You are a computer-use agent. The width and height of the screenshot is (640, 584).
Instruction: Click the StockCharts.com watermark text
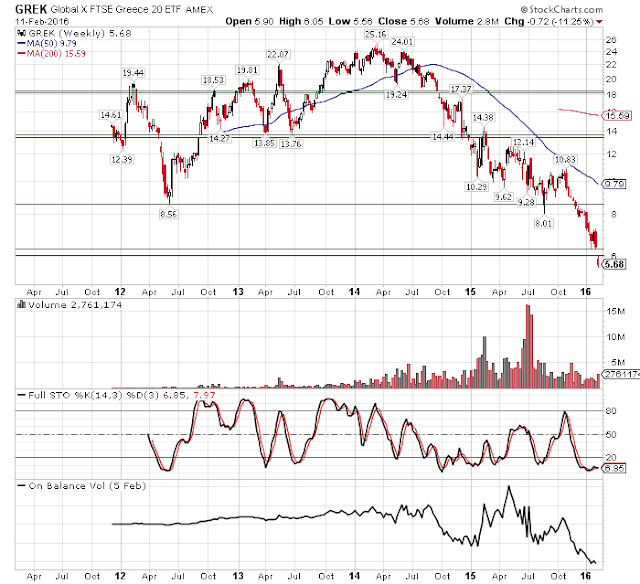click(562, 9)
